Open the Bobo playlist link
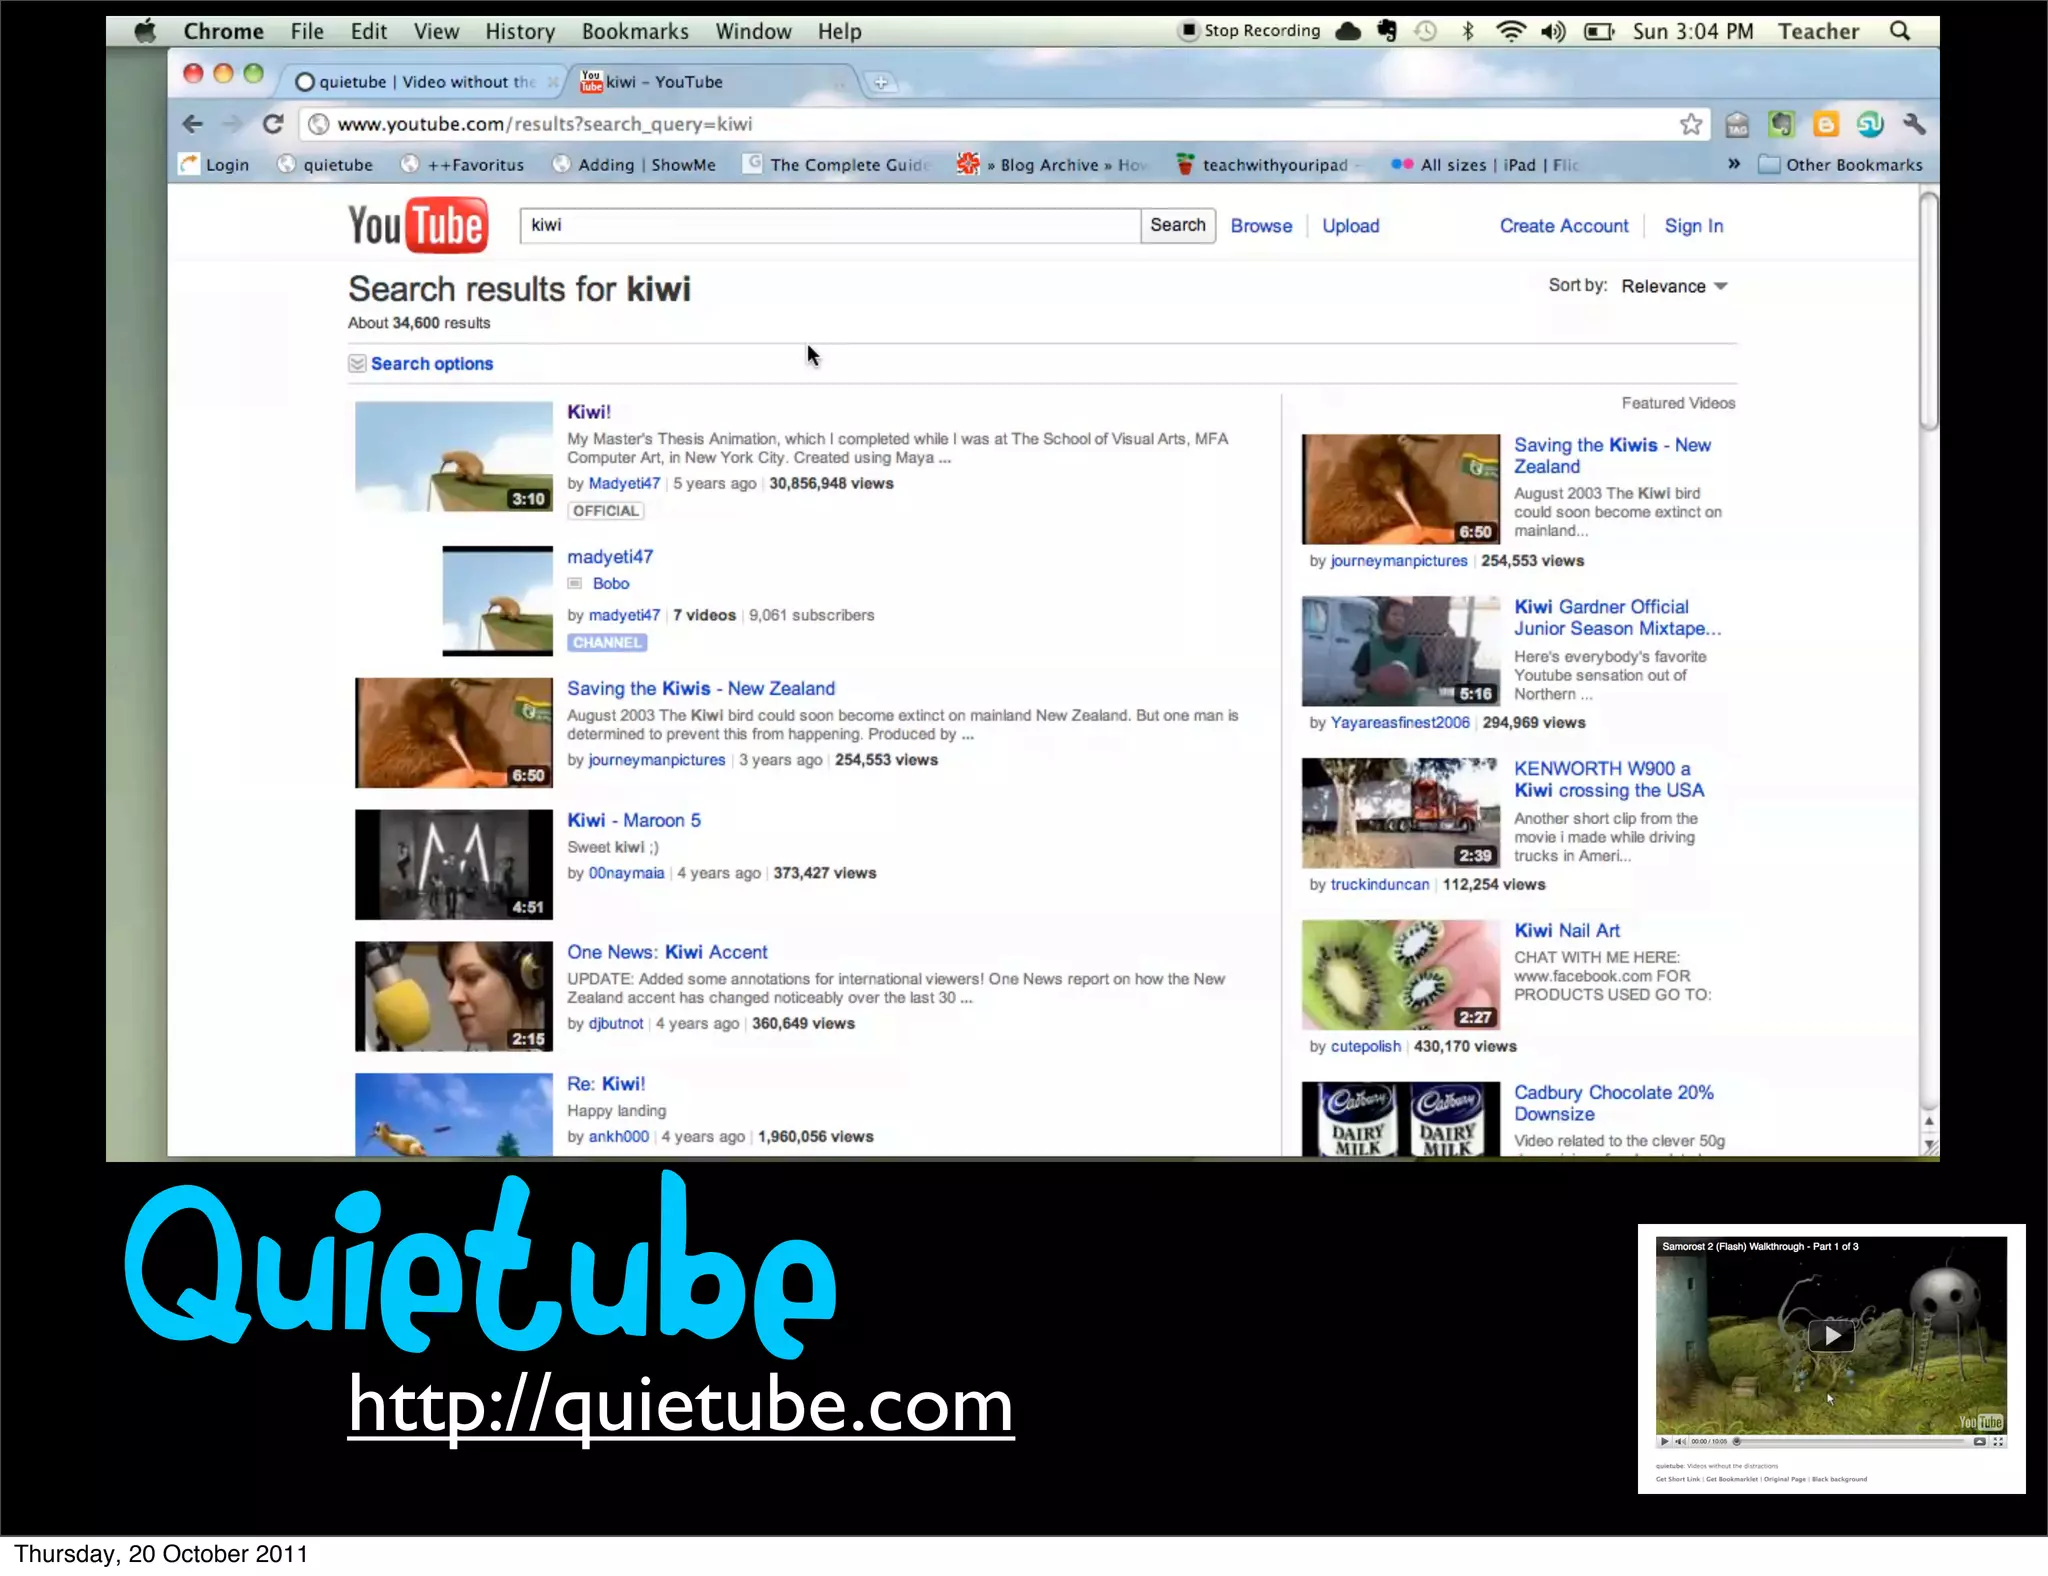2048x1576 pixels. pos(610,583)
